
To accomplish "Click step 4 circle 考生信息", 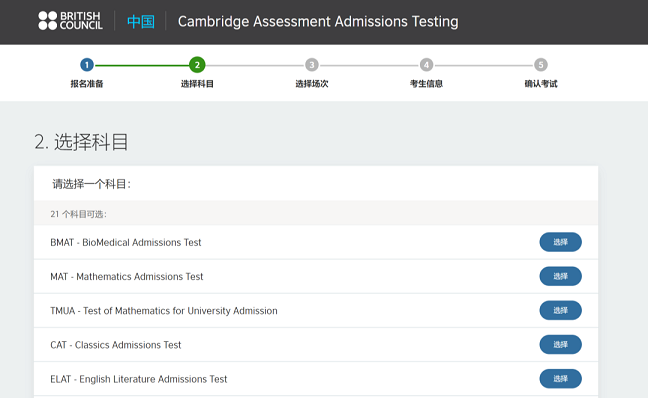I will [x=426, y=65].
